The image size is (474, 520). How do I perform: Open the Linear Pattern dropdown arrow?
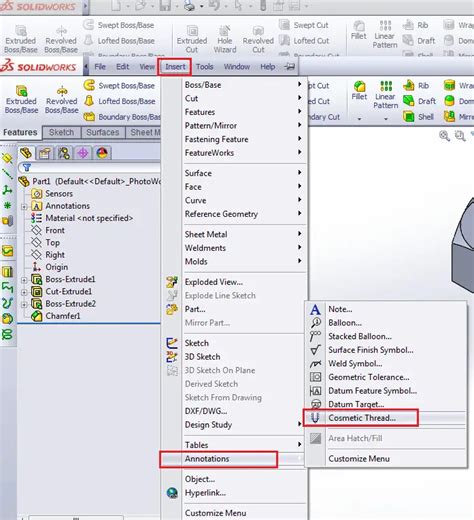pos(386,119)
